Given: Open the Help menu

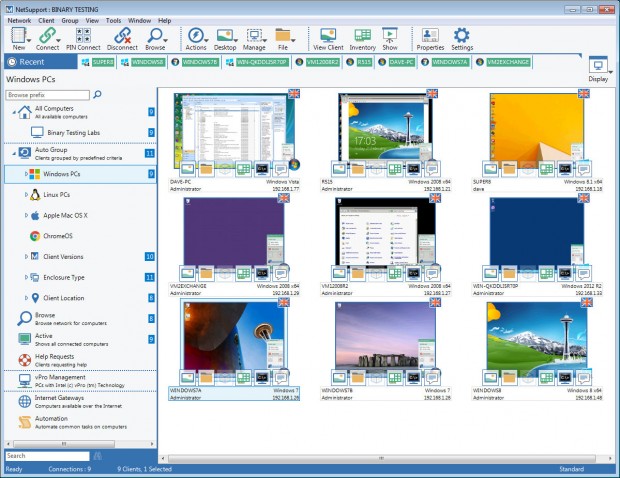Looking at the screenshot, I should point(164,21).
